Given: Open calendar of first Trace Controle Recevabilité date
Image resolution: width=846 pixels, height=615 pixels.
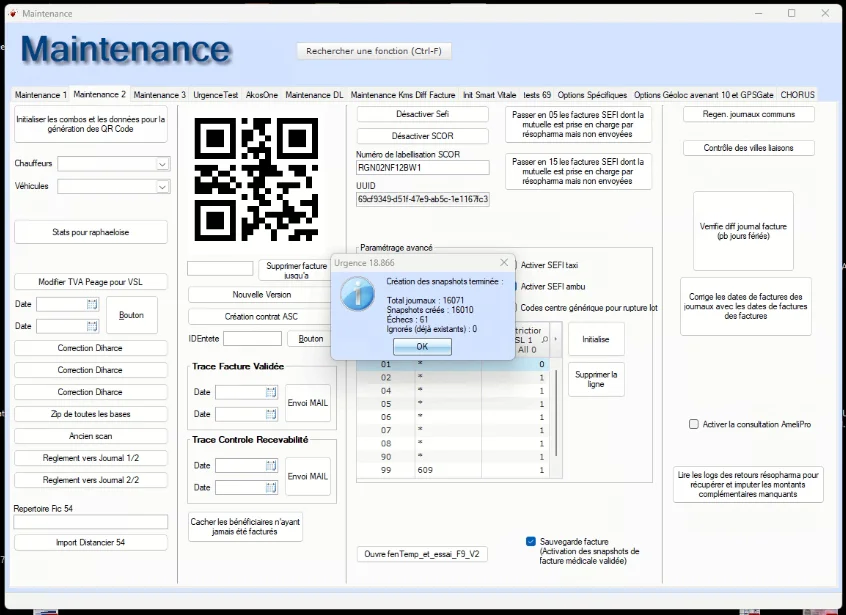Looking at the screenshot, I should [x=271, y=465].
